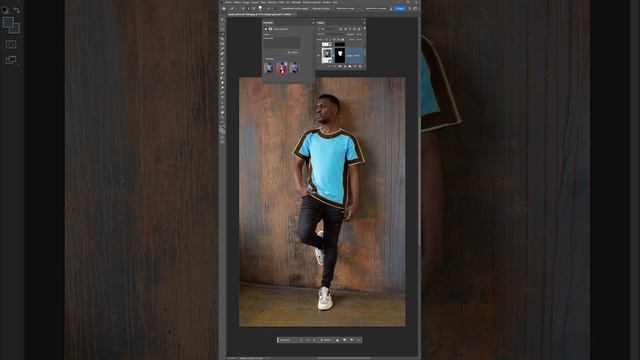Click quick mask icon in outer left strip
The height and width of the screenshot is (360, 640).
coord(11,44)
